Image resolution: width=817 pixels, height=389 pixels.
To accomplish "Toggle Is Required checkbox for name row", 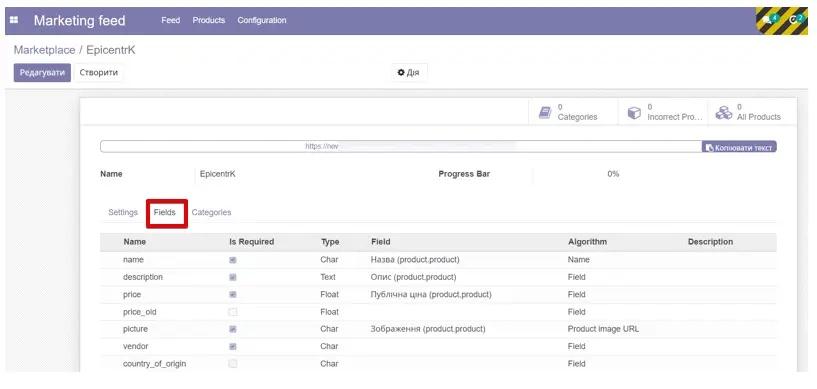I will point(233,260).
